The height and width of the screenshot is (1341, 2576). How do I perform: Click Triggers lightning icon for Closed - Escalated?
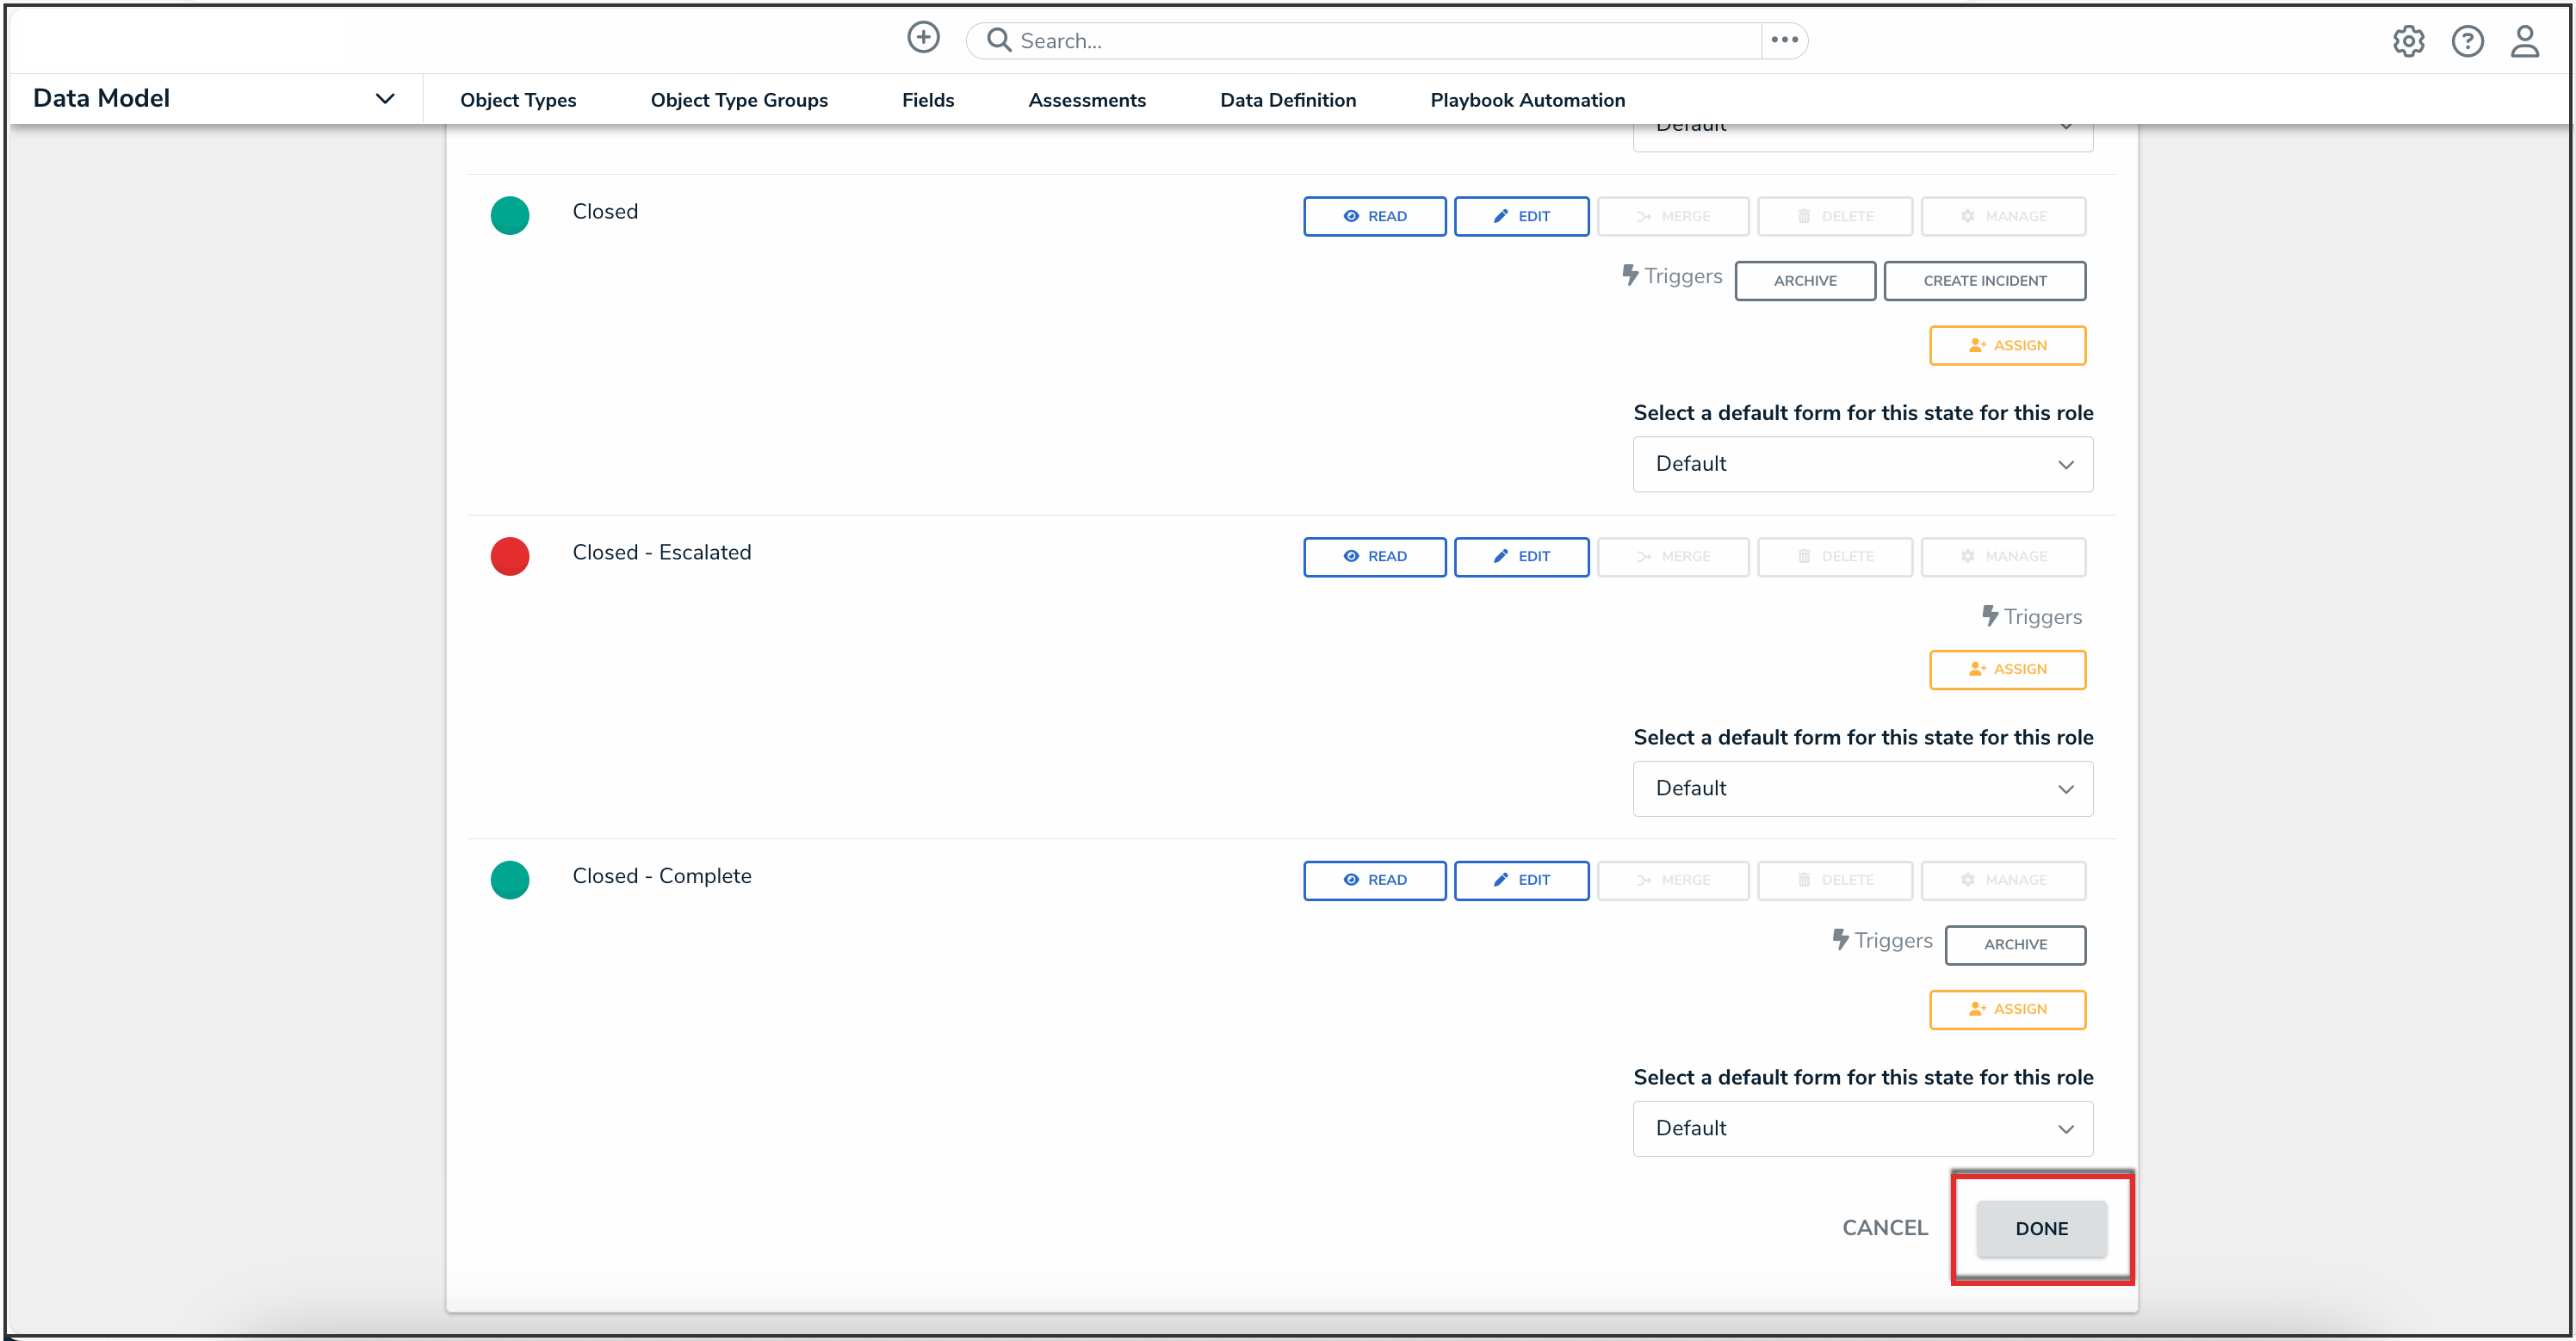pos(1990,616)
